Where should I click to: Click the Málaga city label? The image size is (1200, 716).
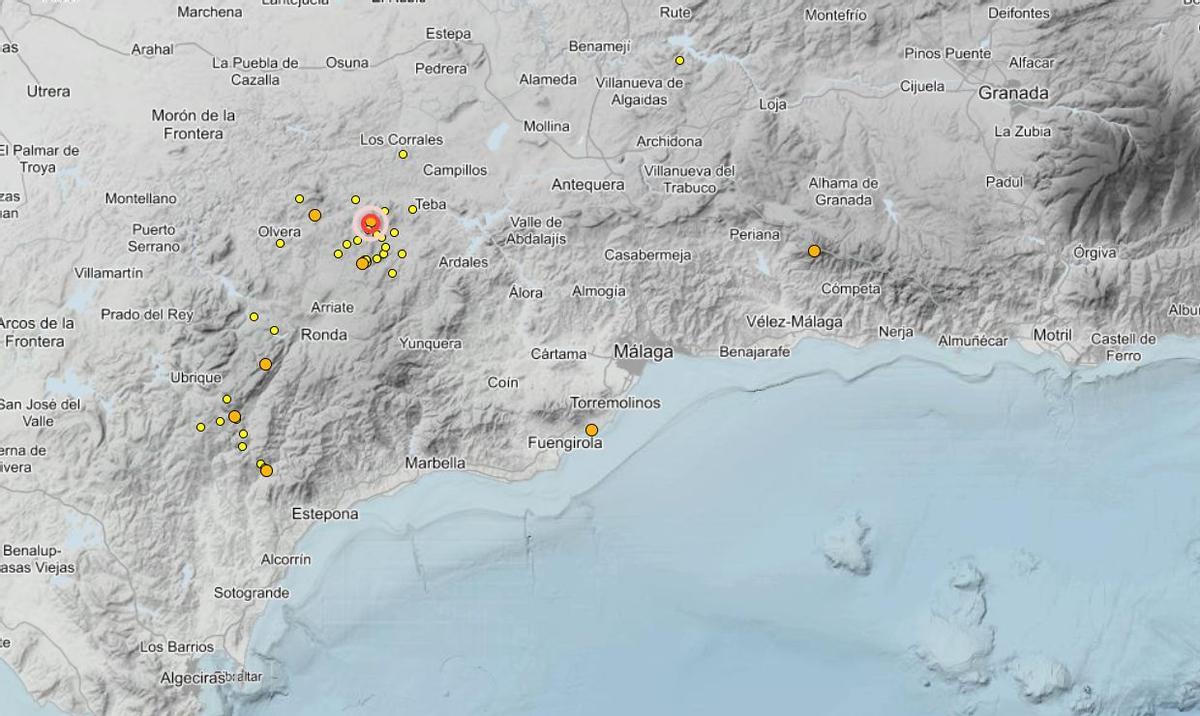643,352
